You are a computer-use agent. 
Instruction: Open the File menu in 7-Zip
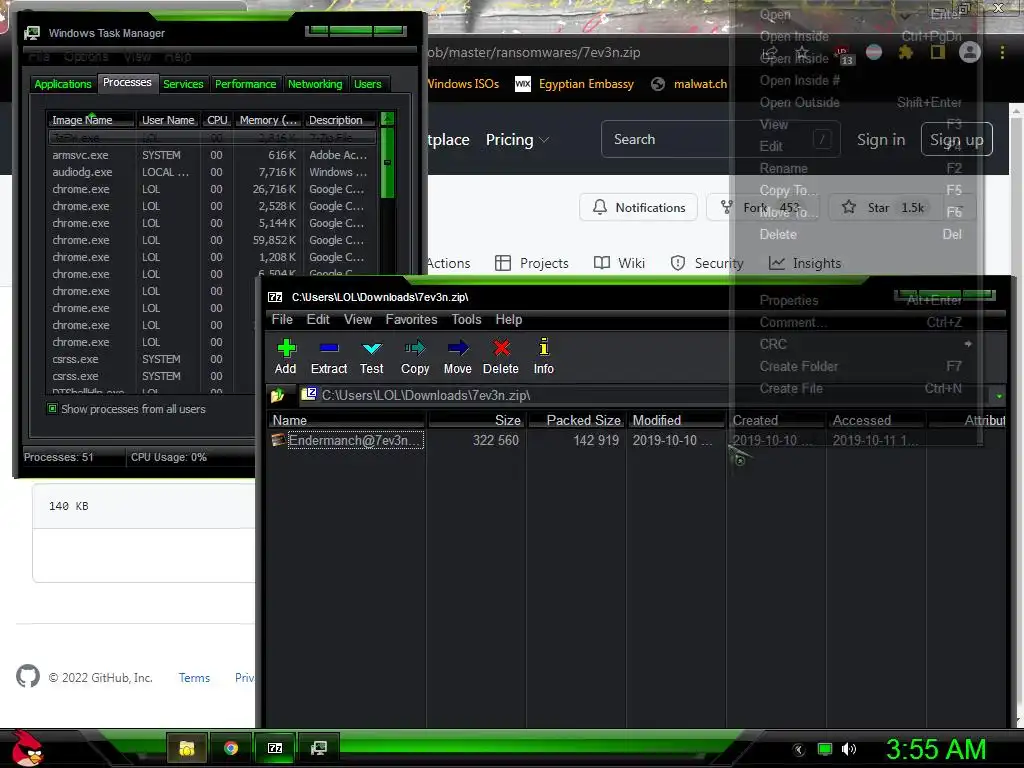pyautogui.click(x=282, y=319)
